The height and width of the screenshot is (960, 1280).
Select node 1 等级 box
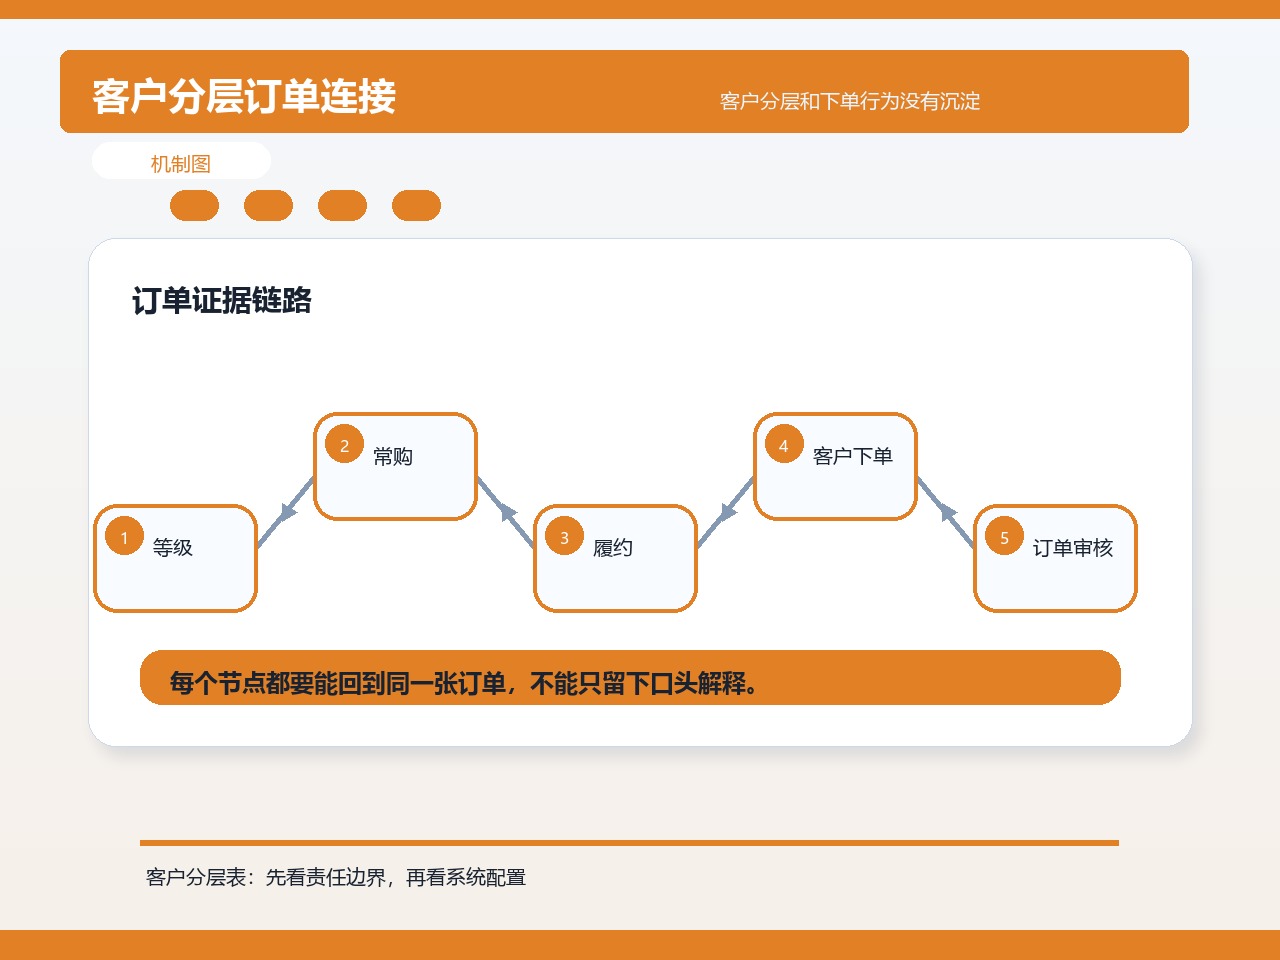[x=176, y=558]
